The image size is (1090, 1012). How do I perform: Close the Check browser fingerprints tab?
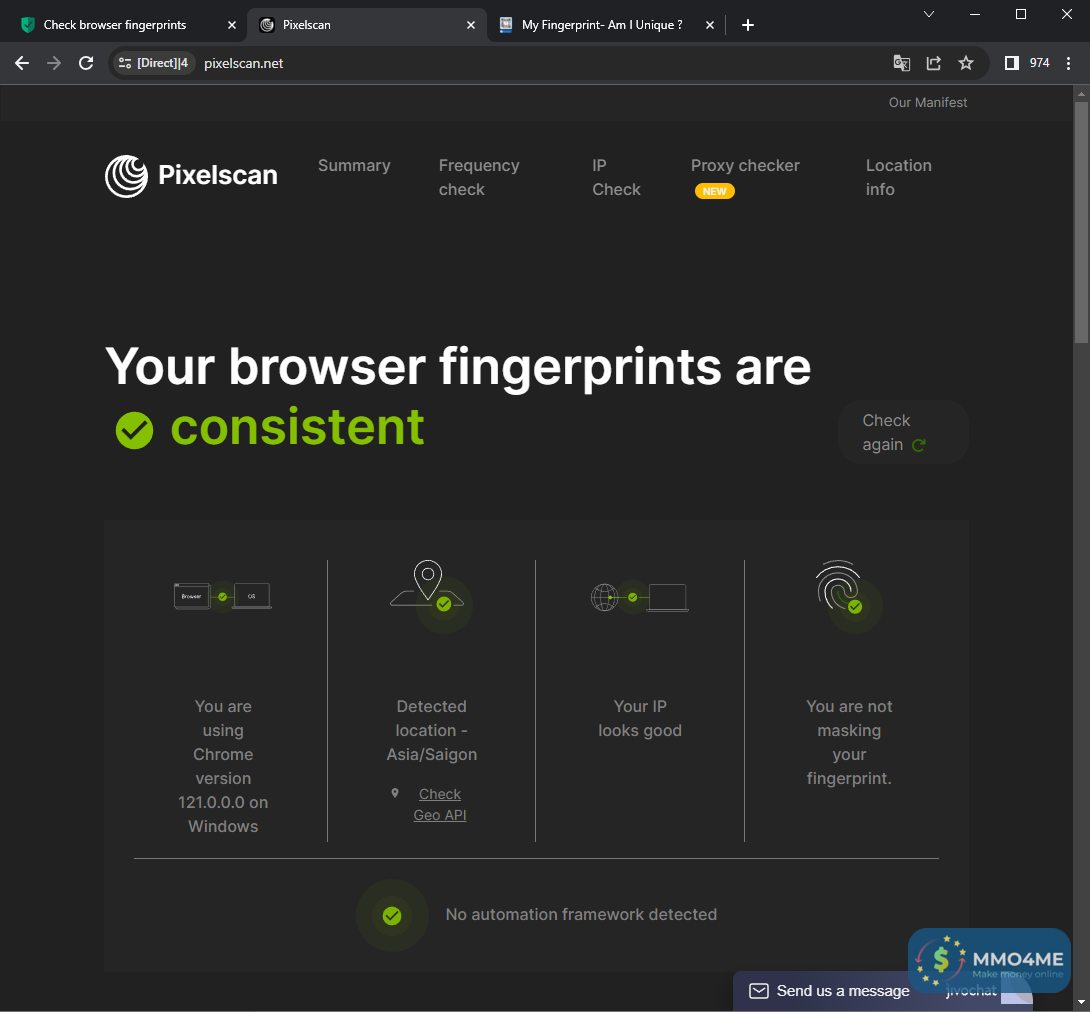[231, 25]
